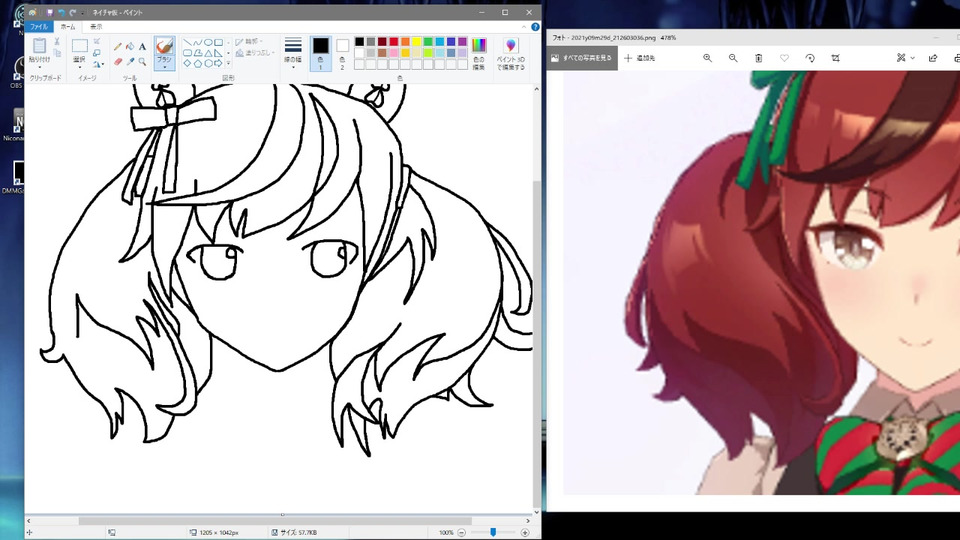Pick the green color swatch

(x=428, y=42)
